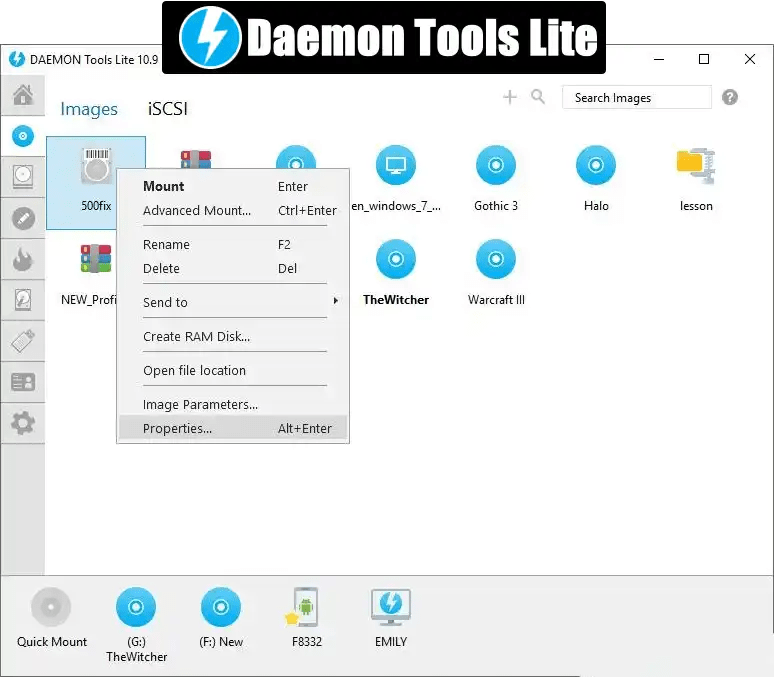The width and height of the screenshot is (774, 677).
Task: Select the 500fix image thumbnail
Action: (x=96, y=183)
